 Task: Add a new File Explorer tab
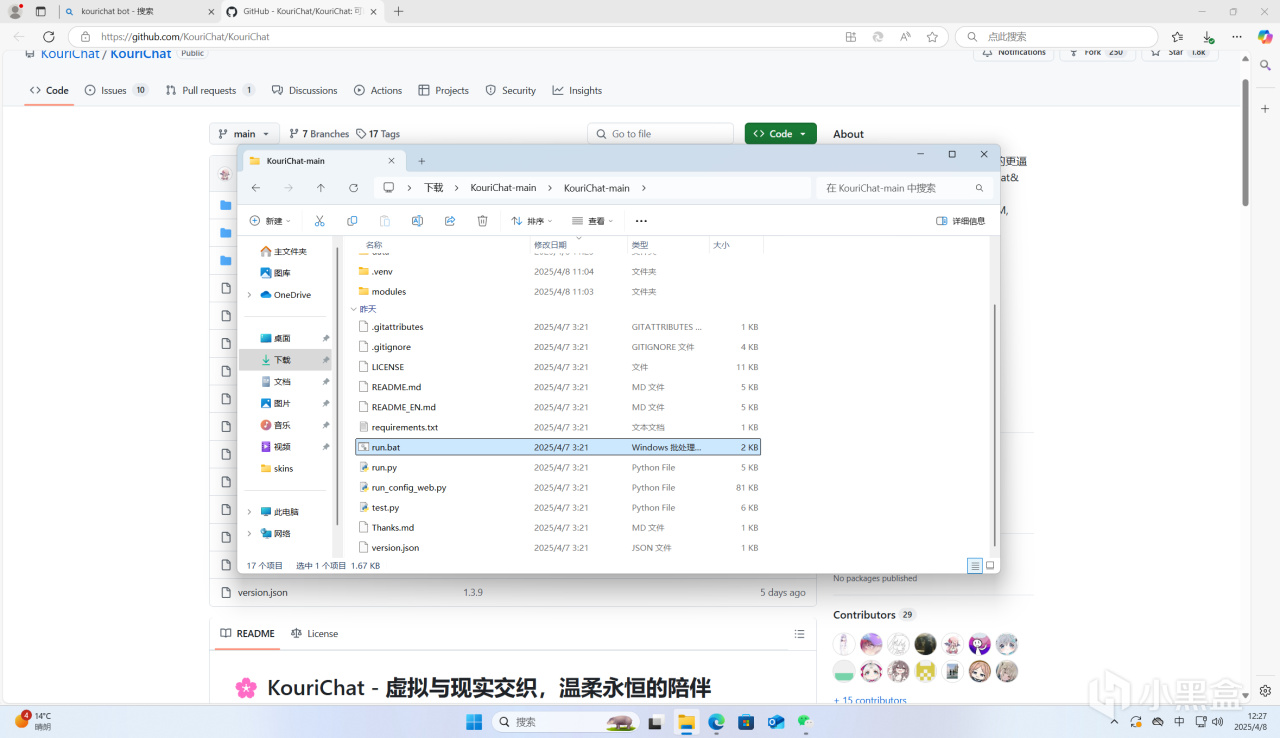tap(421, 161)
